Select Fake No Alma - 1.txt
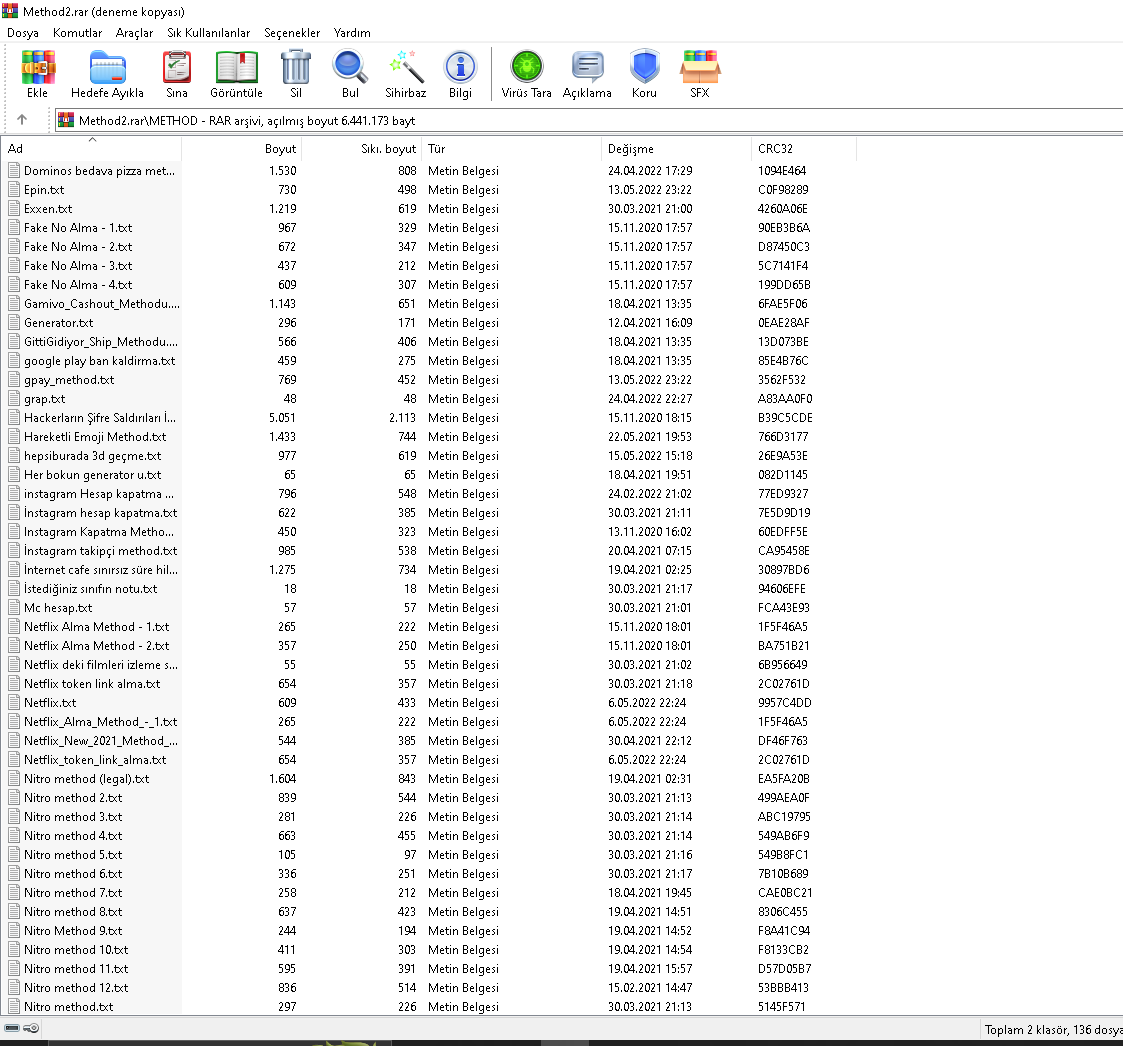 pyautogui.click(x=78, y=228)
